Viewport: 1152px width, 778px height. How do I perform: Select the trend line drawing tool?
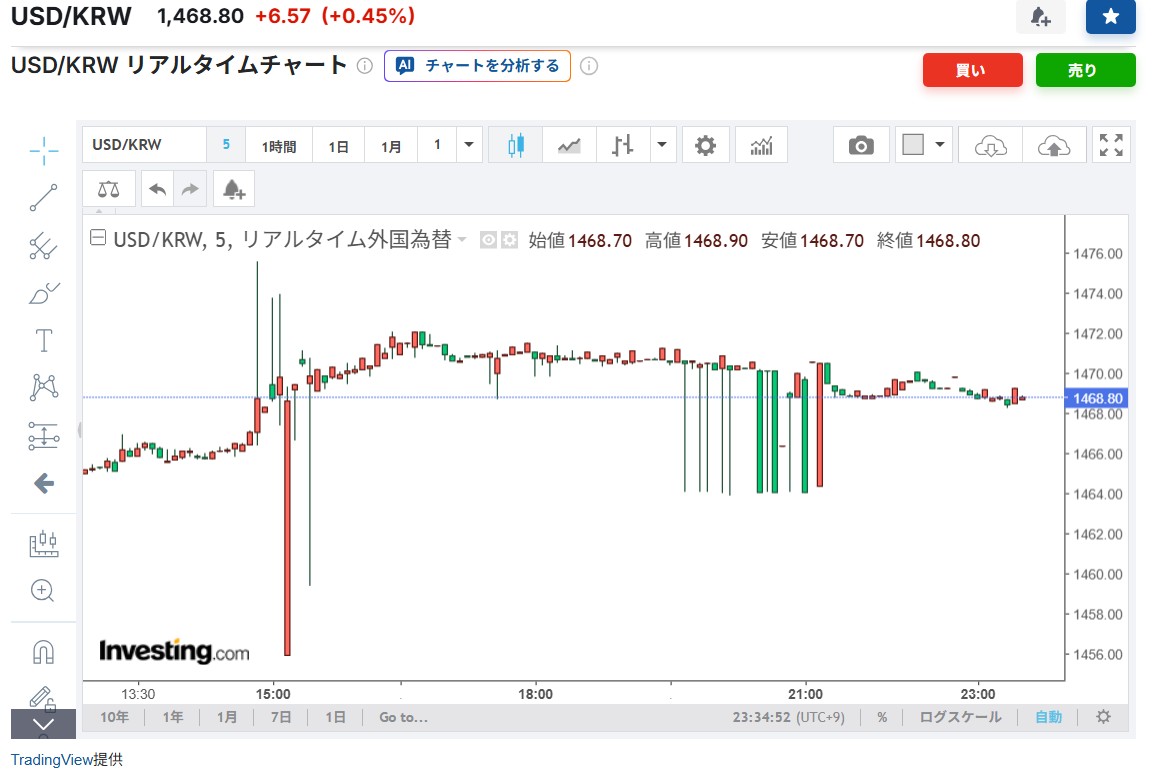point(43,198)
